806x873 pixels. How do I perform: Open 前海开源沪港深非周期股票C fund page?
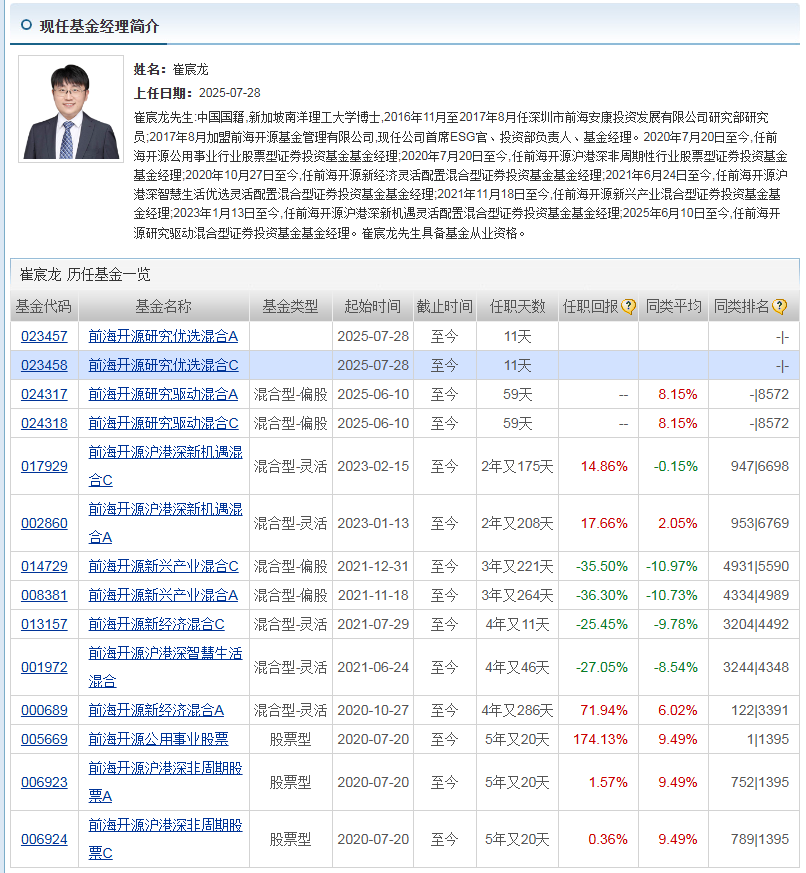point(165,839)
